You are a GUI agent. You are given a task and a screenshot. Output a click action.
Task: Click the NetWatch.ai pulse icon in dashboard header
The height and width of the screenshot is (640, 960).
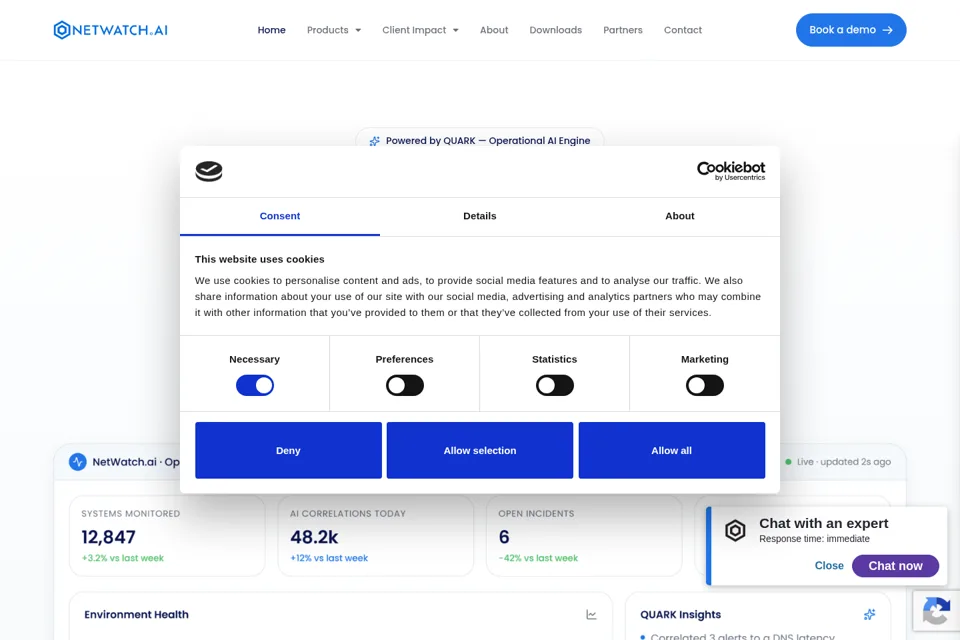(x=78, y=462)
